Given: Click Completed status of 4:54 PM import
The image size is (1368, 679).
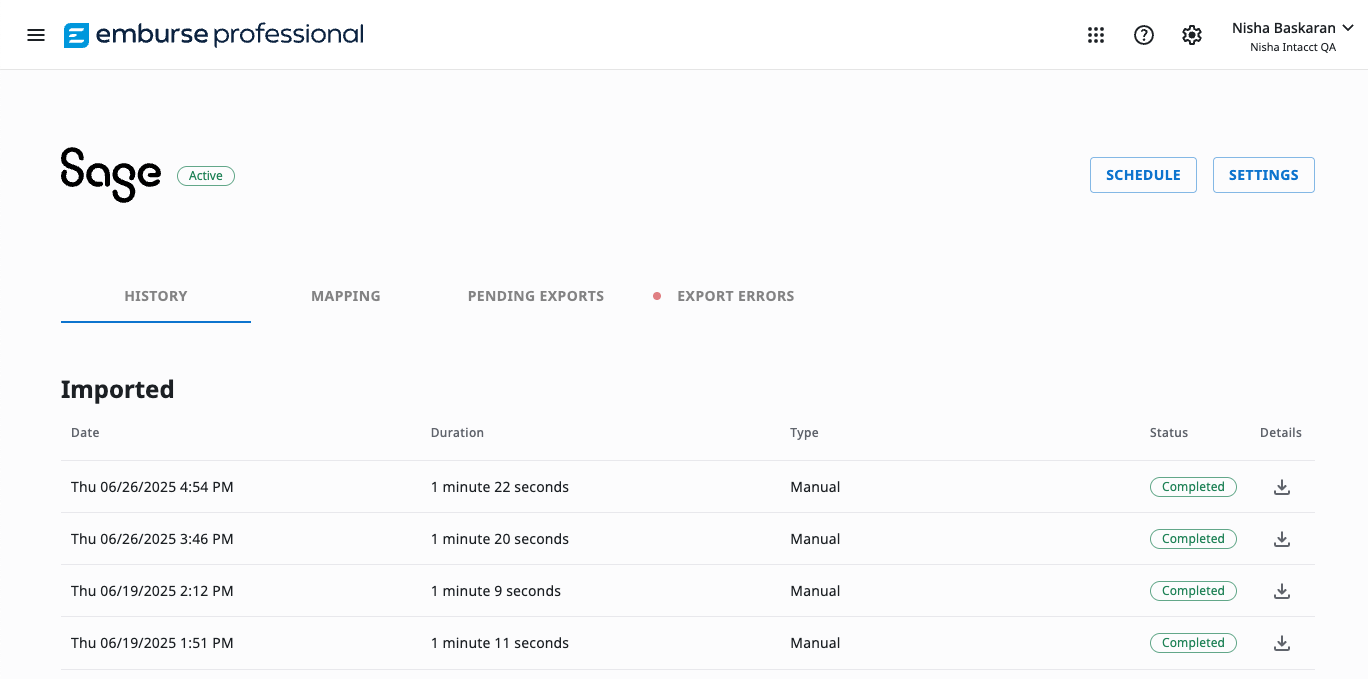Looking at the screenshot, I should pyautogui.click(x=1193, y=487).
